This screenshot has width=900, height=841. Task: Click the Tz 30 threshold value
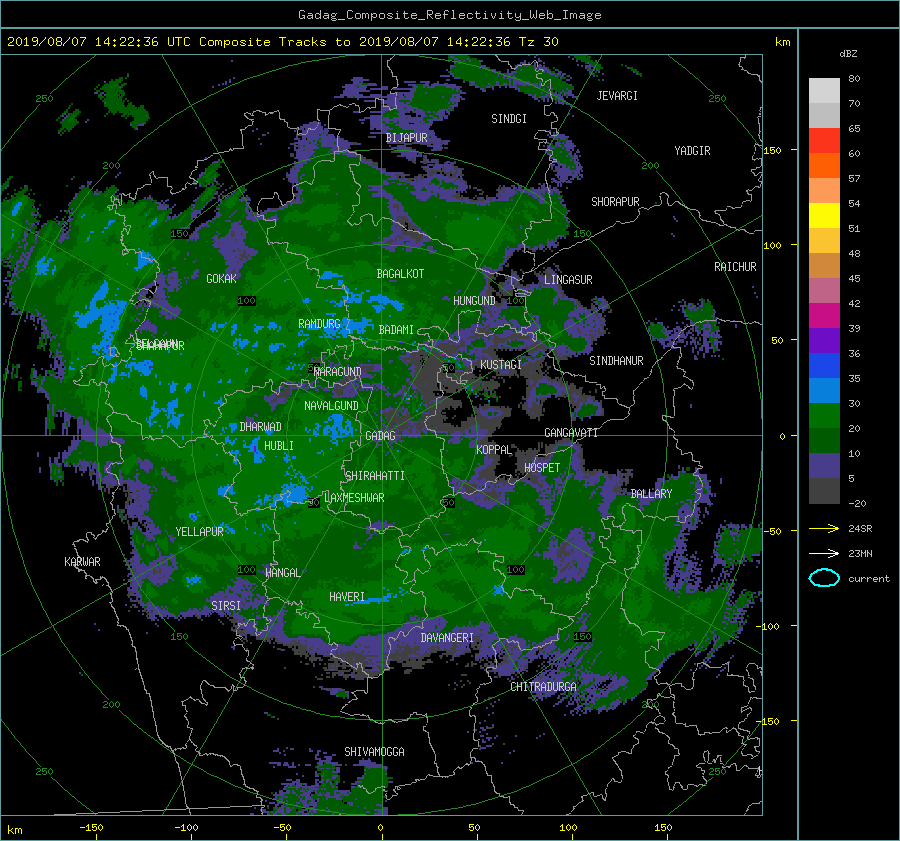coord(538,42)
